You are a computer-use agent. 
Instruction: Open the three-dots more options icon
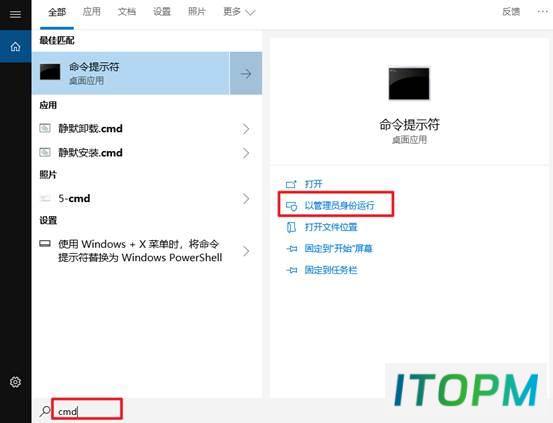tap(542, 12)
